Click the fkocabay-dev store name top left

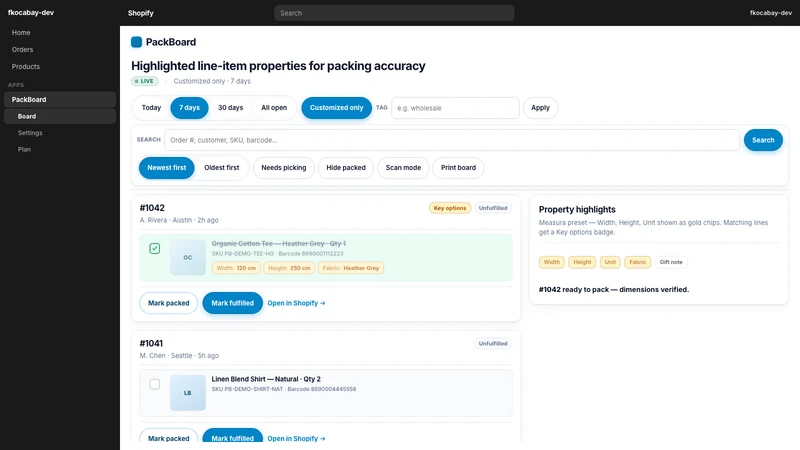(31, 12)
